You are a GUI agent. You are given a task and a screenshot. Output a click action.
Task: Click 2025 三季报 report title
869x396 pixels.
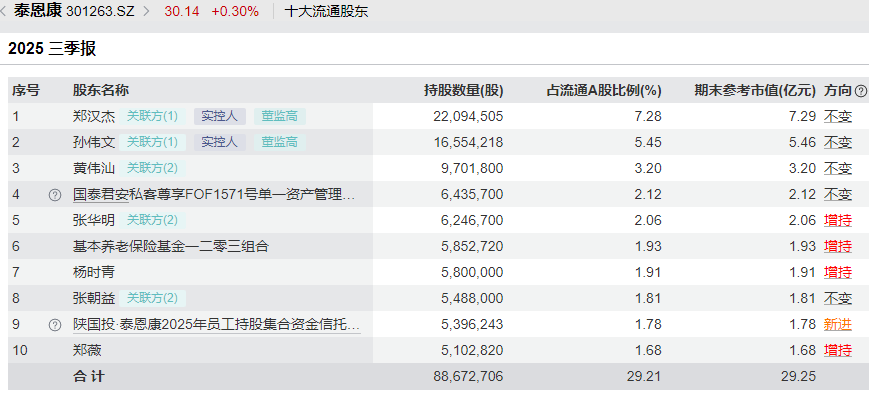(x=52, y=49)
